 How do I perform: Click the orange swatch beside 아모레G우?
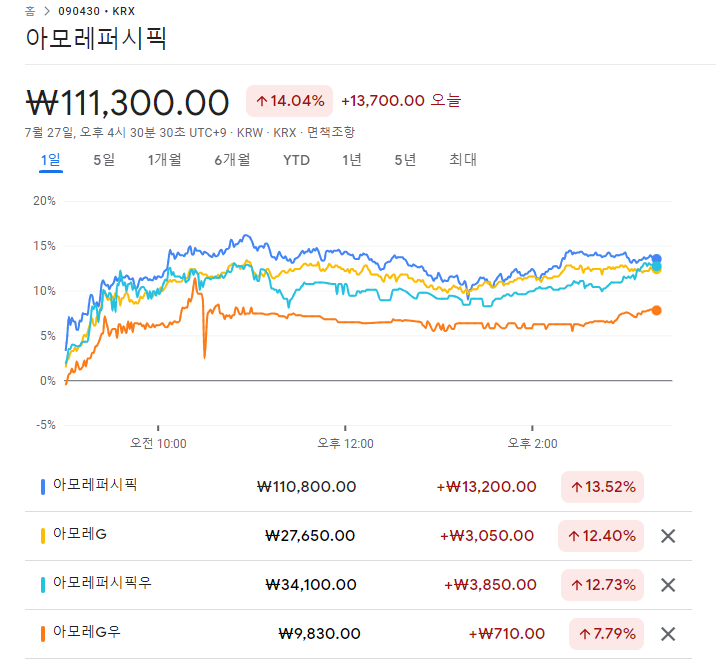point(43,634)
